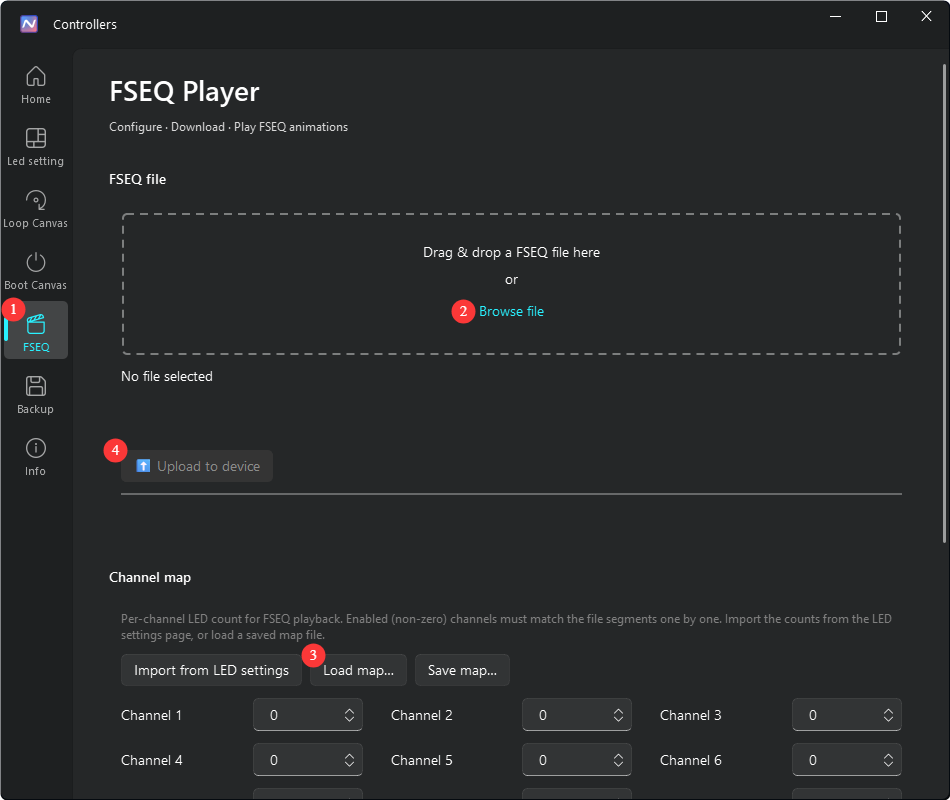Viewport: 950px width, 800px height.
Task: Go to the Loop Canvas page
Action: [x=36, y=209]
